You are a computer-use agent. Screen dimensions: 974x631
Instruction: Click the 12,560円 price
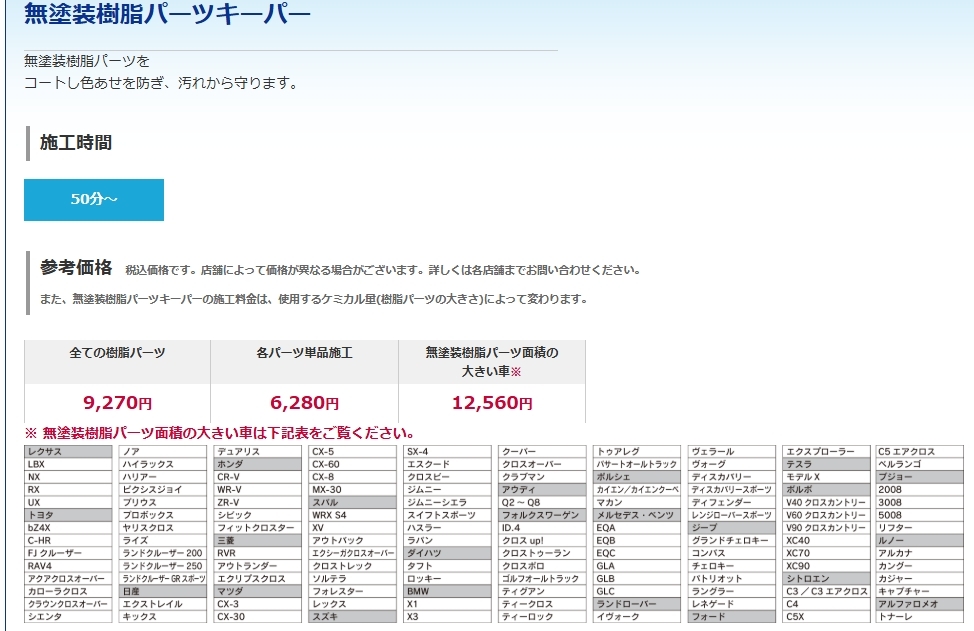491,403
